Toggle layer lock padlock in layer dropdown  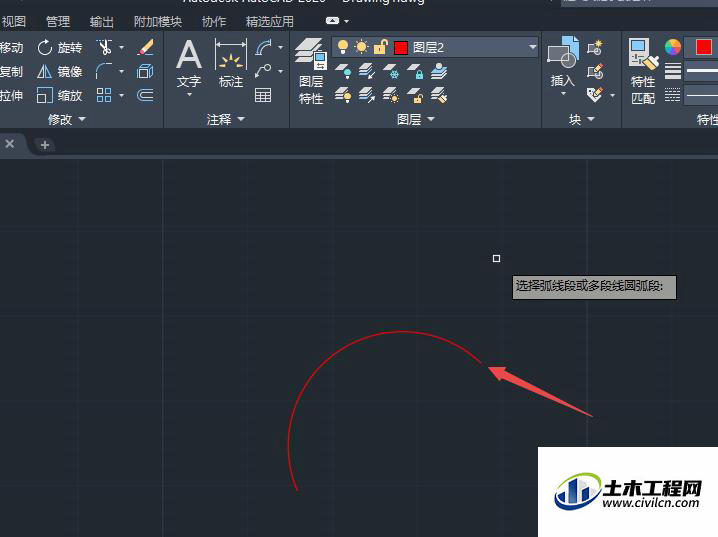point(381,47)
